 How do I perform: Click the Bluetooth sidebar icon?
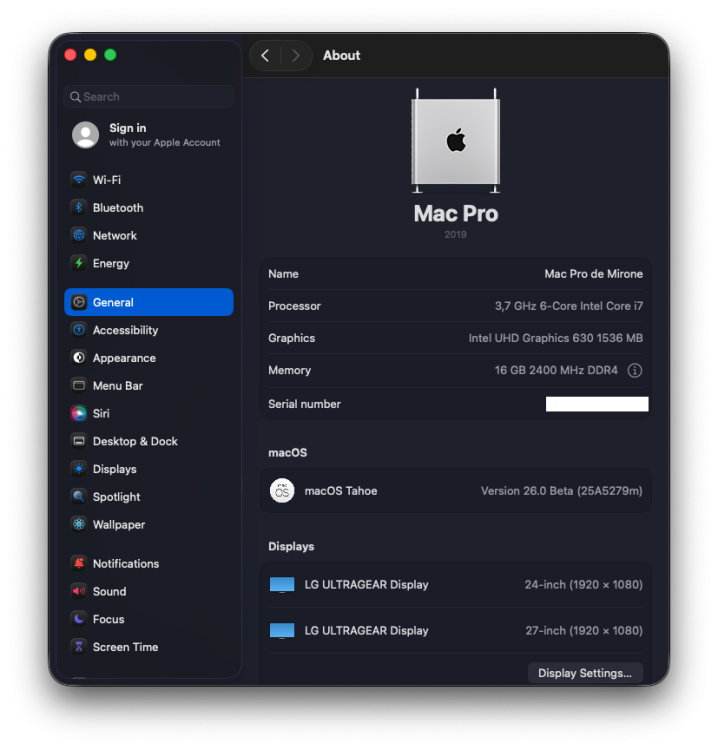79,208
